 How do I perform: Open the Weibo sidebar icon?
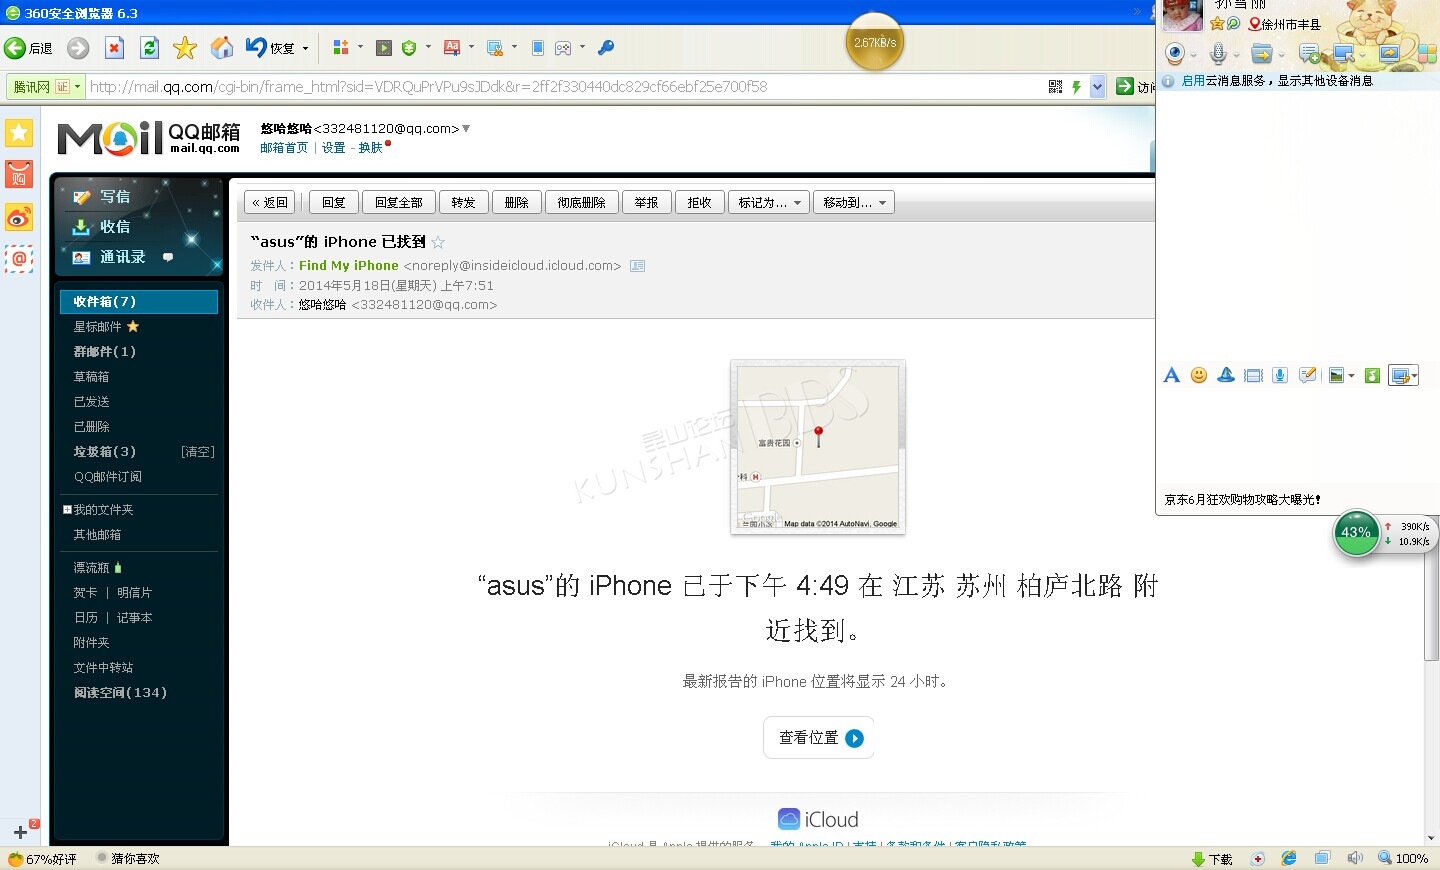[x=19, y=217]
